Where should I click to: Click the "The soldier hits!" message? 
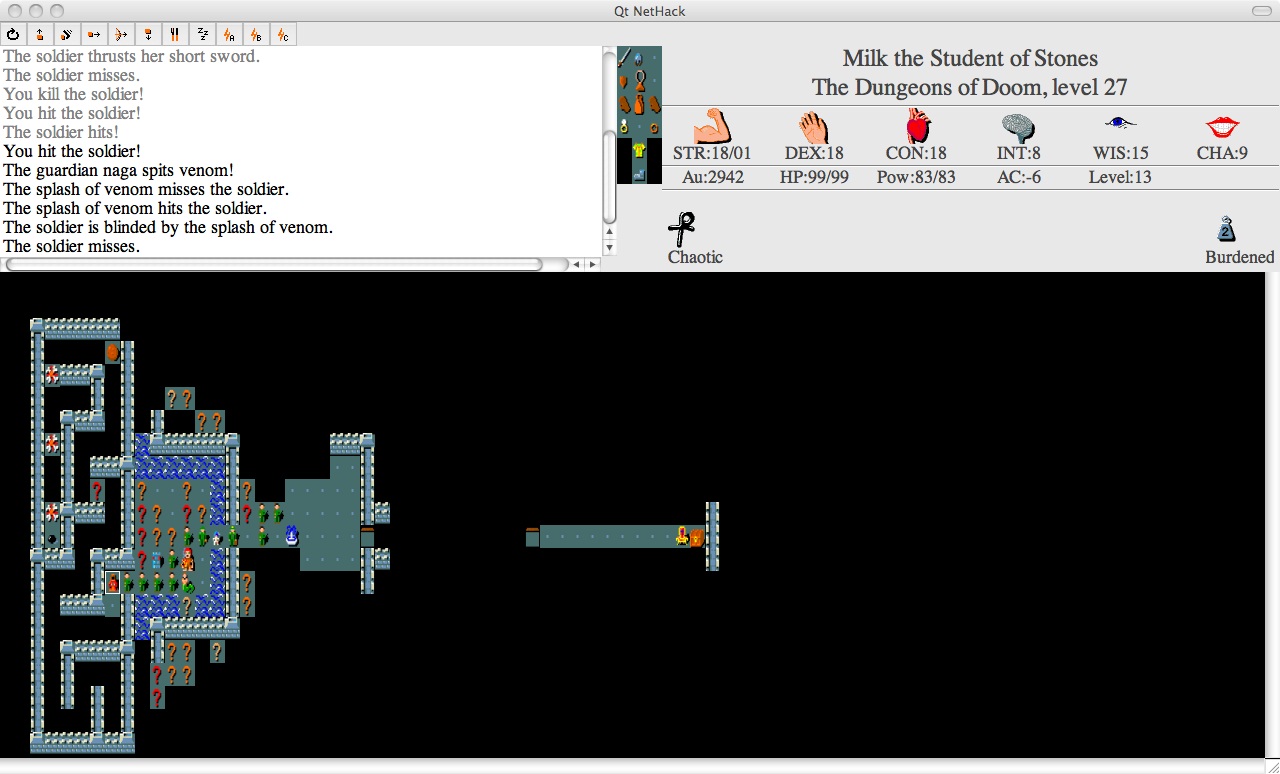[61, 132]
